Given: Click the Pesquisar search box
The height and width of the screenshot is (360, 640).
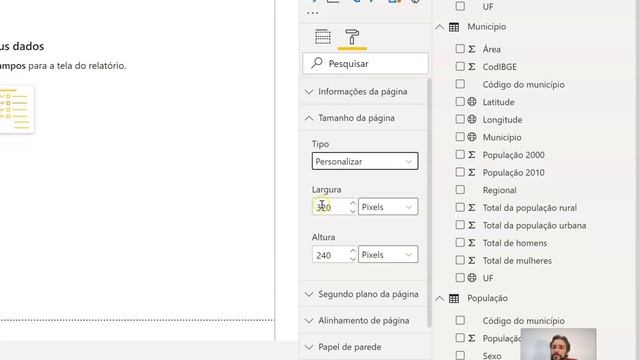Looking at the screenshot, I should point(366,64).
